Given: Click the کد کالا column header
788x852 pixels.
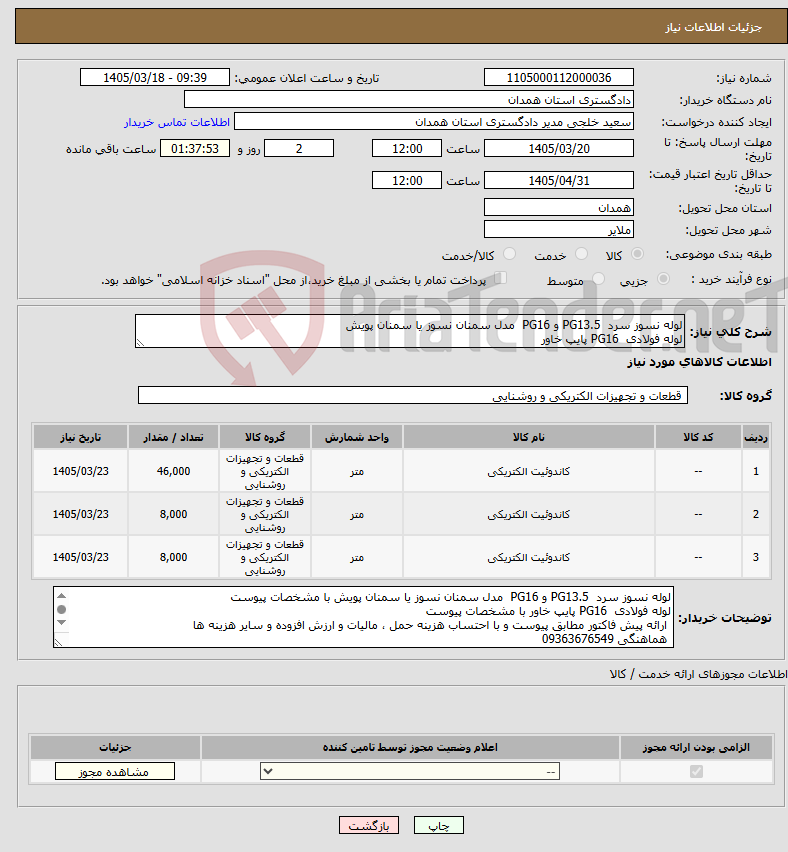Looking at the screenshot, I should [x=698, y=437].
